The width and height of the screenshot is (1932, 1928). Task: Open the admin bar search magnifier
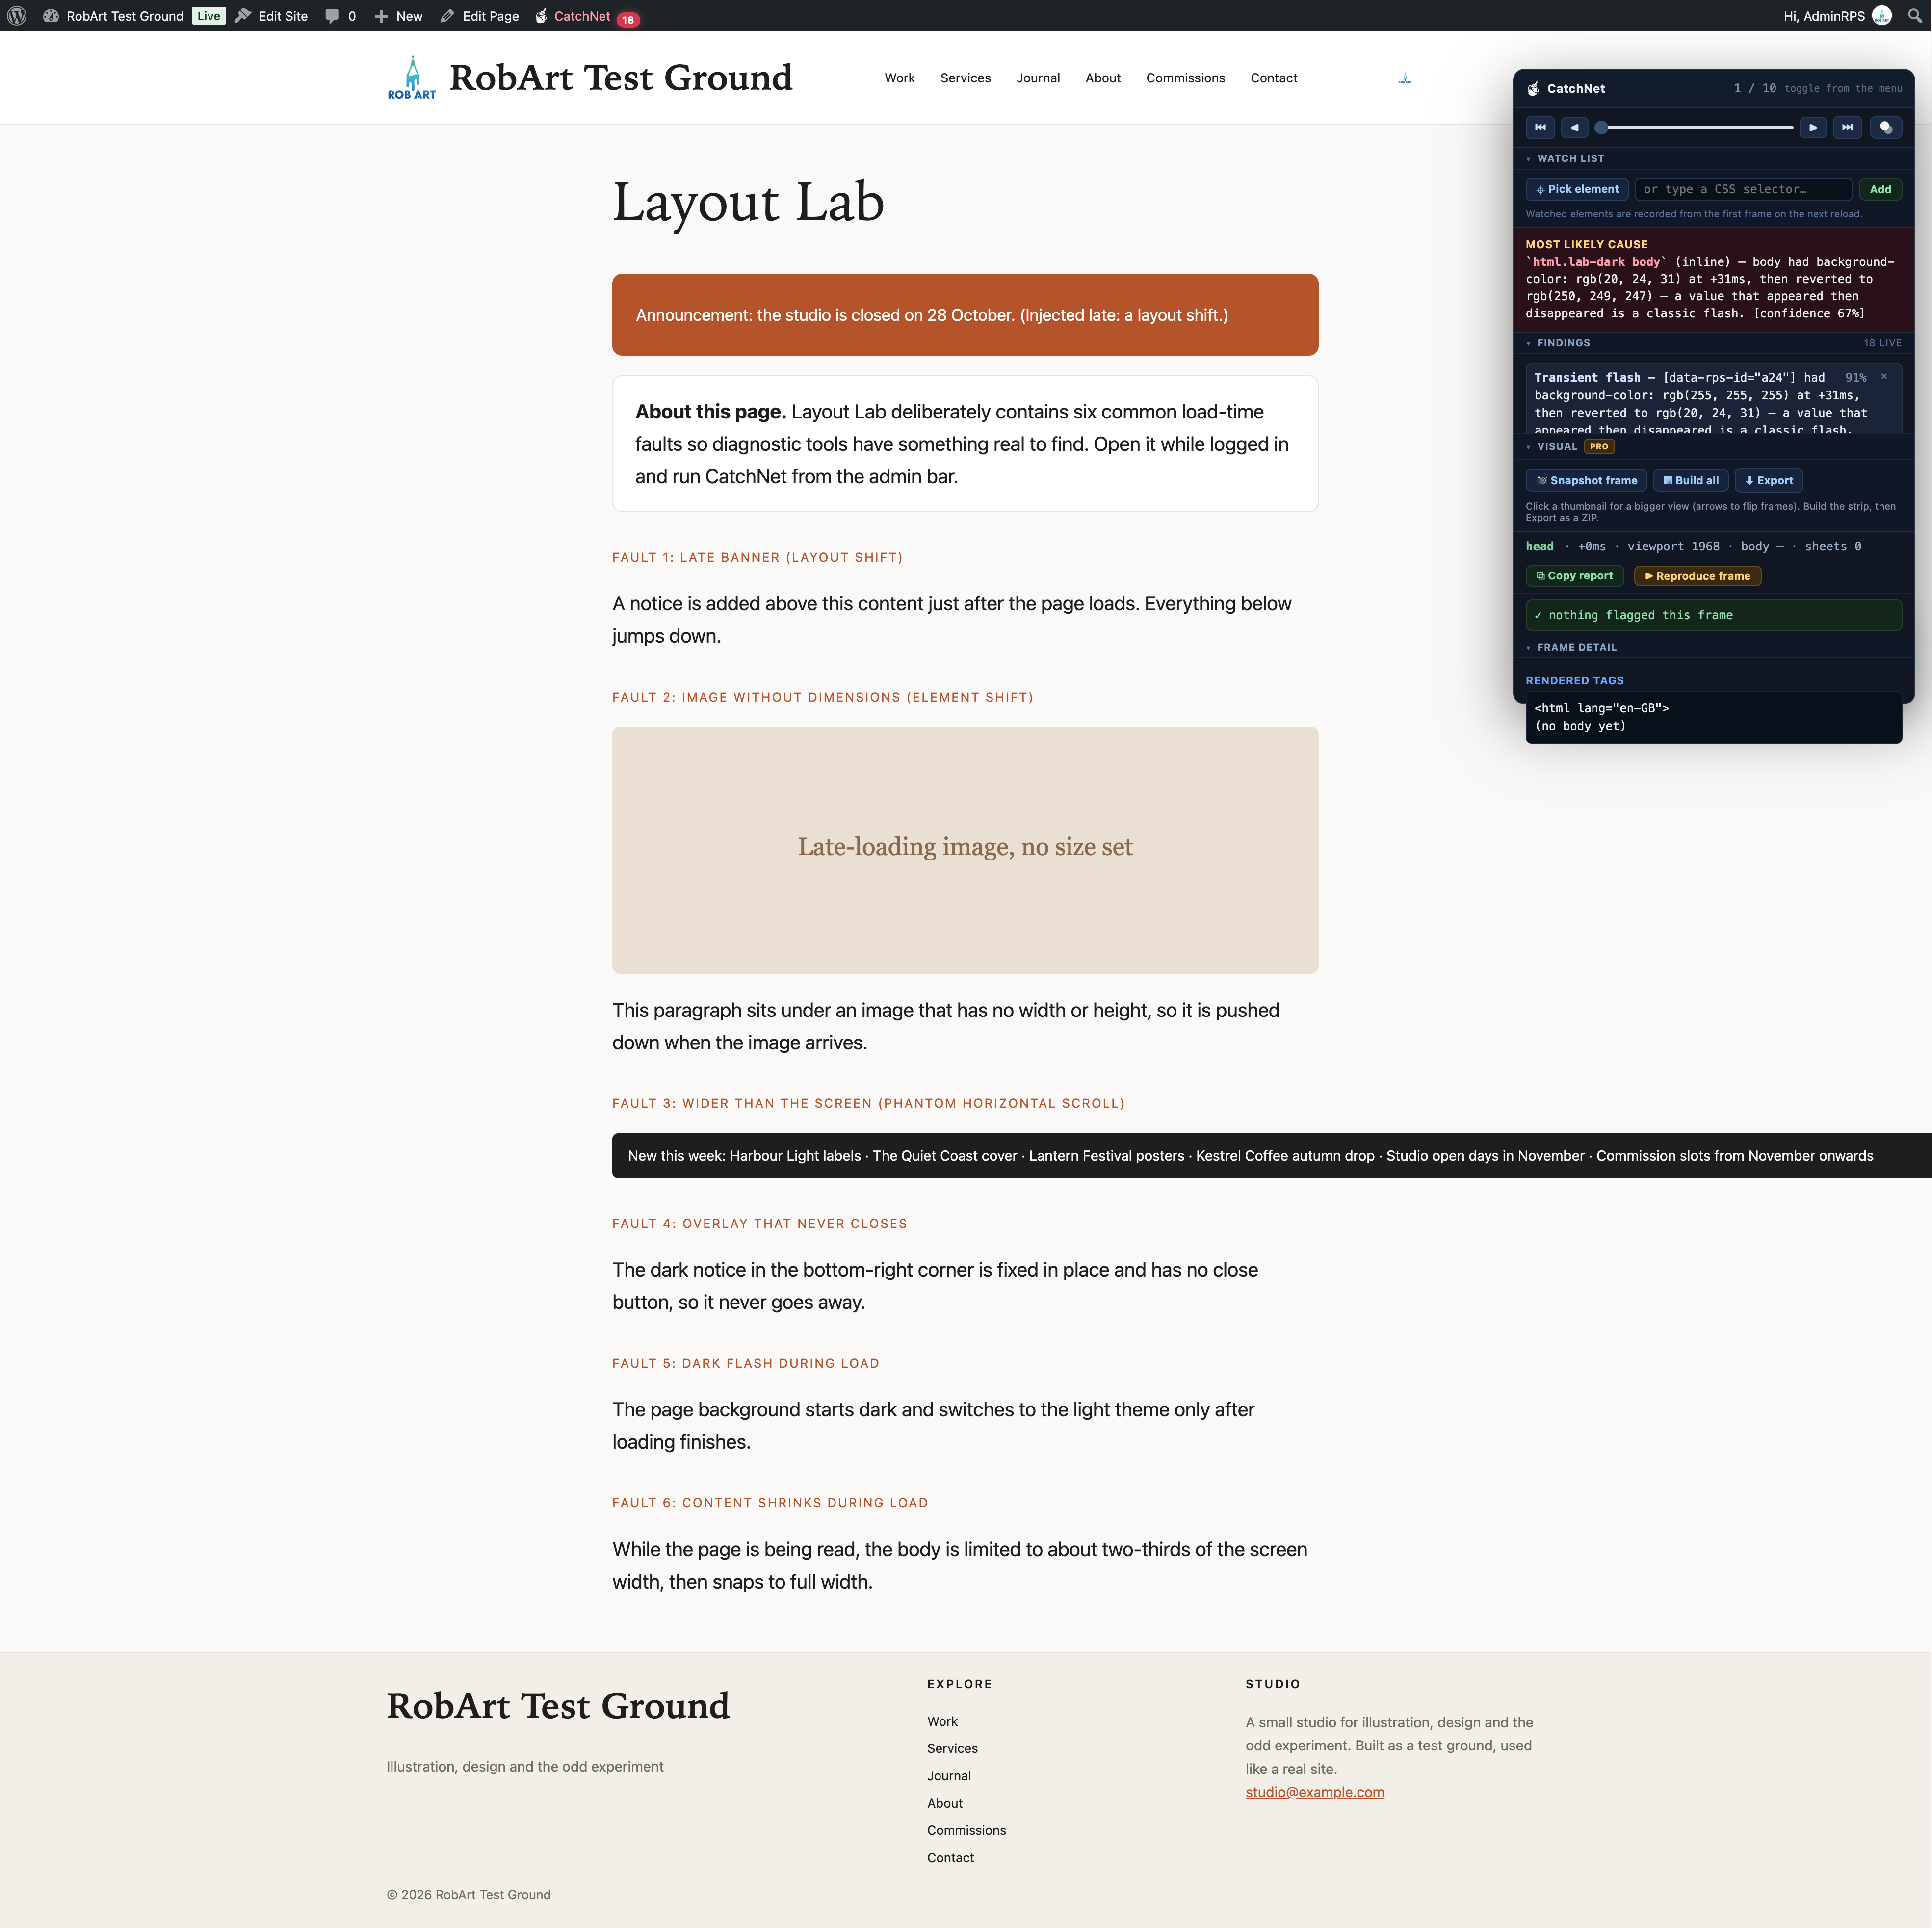pyautogui.click(x=1914, y=16)
